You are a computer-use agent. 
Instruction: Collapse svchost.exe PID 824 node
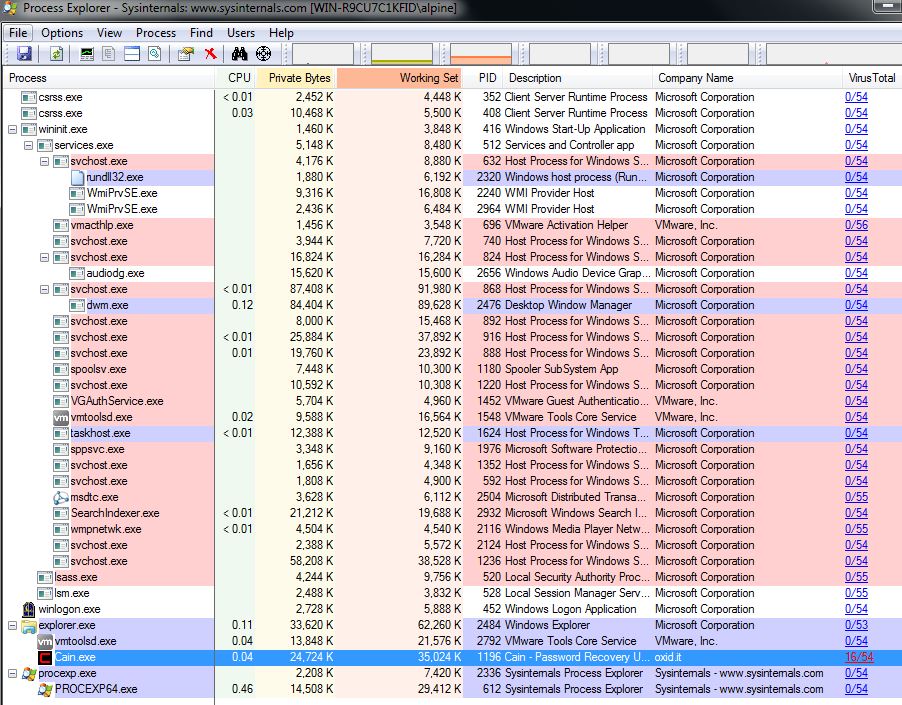[x=44, y=258]
